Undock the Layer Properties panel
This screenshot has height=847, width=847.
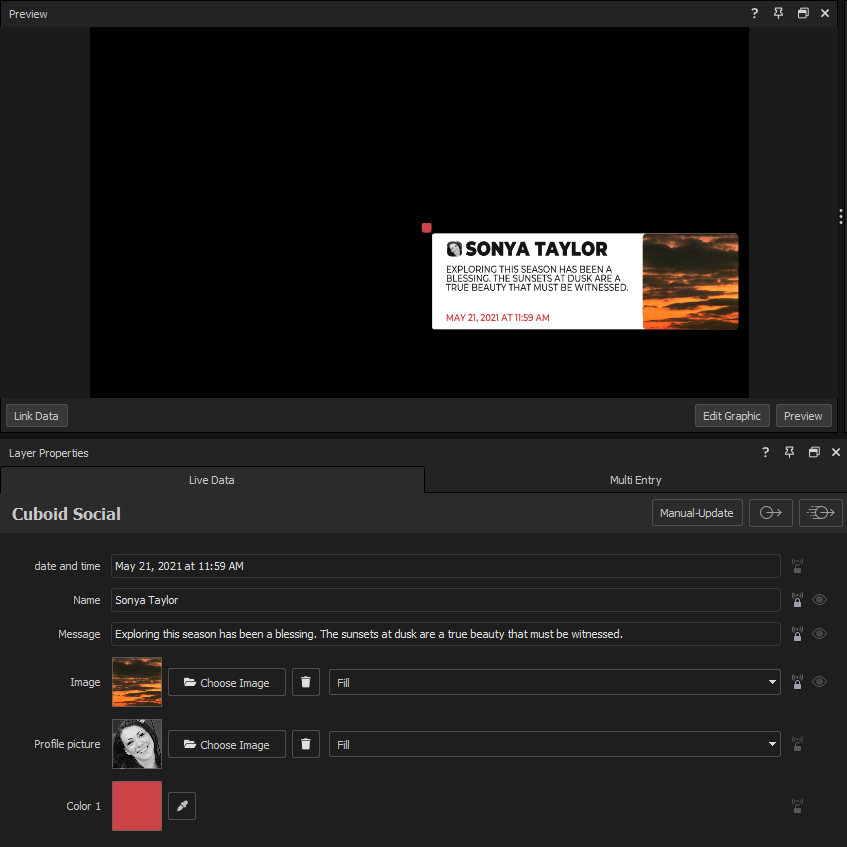814,452
